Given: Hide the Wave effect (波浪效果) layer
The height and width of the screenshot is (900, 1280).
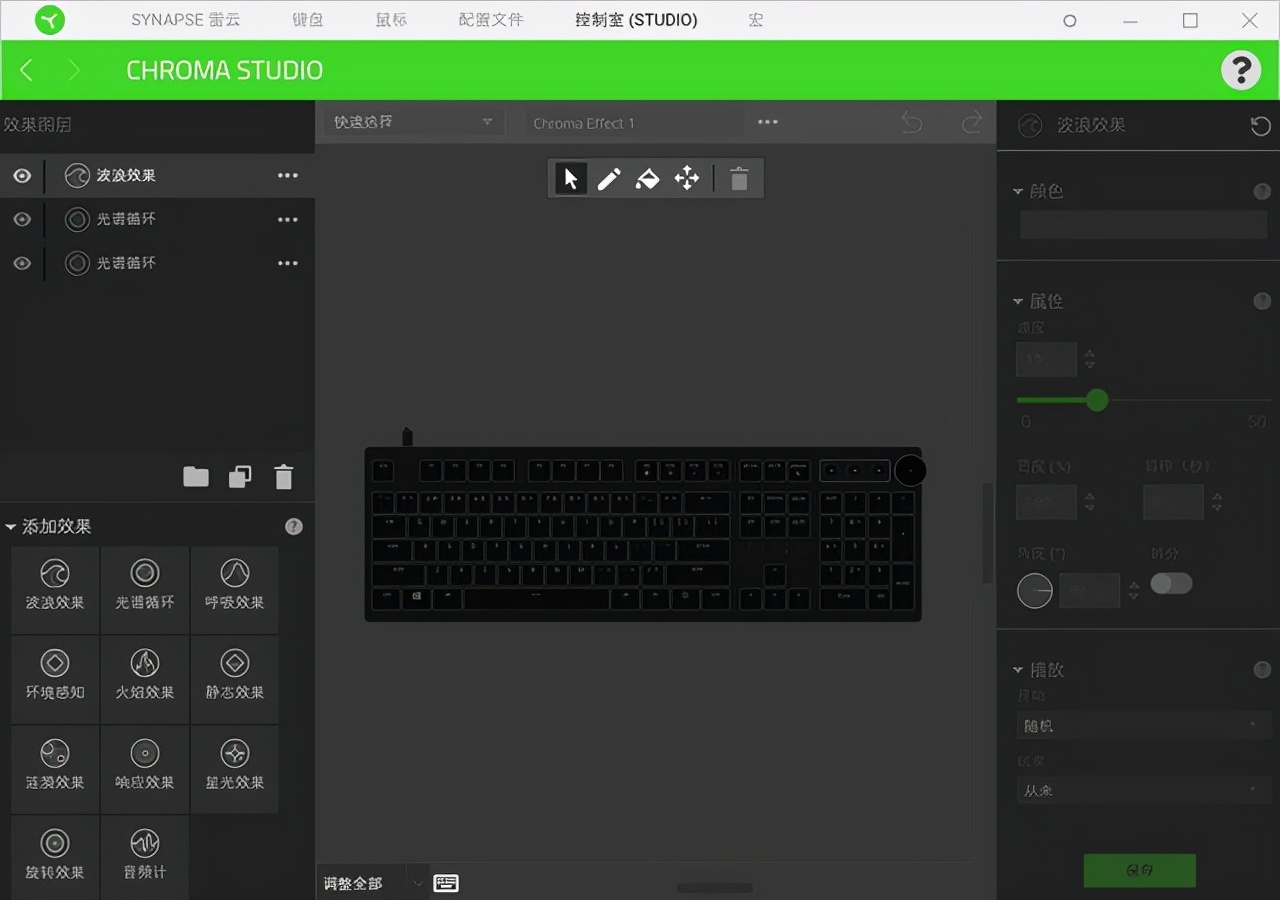Looking at the screenshot, I should (22, 176).
